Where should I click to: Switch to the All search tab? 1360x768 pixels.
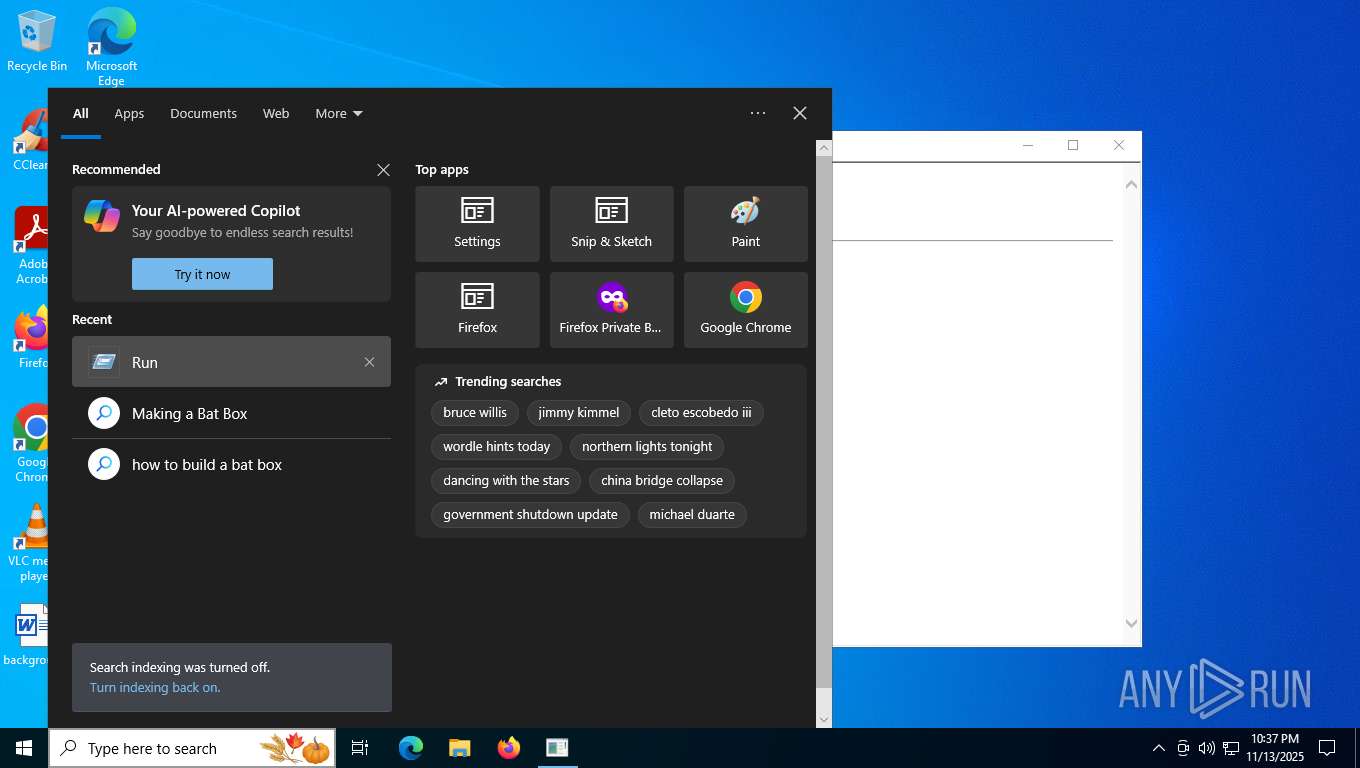point(81,113)
